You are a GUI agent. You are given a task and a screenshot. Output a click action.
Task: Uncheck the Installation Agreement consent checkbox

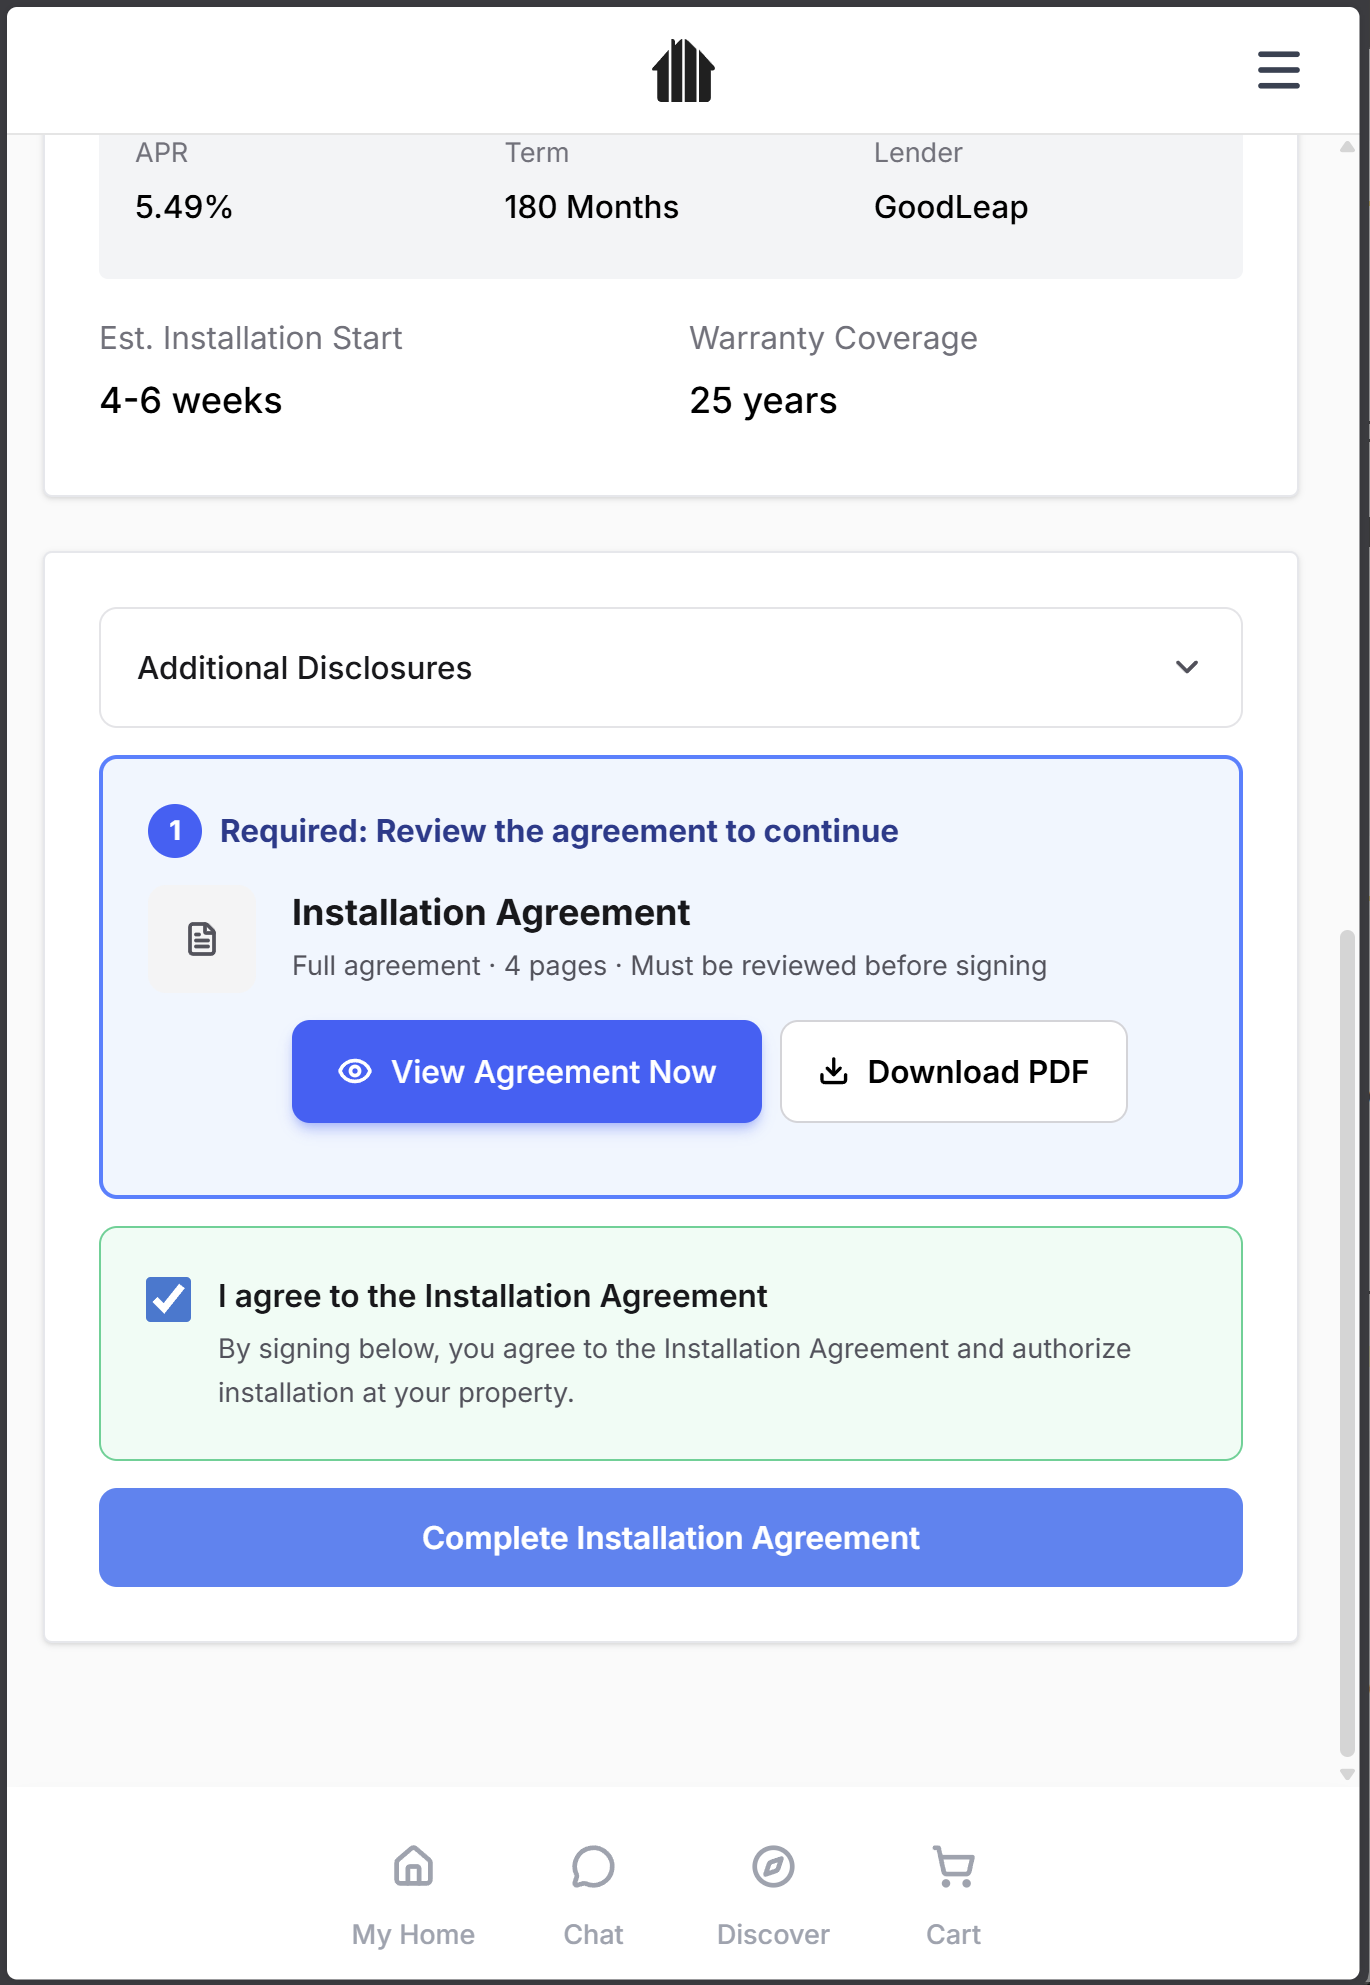(168, 1299)
